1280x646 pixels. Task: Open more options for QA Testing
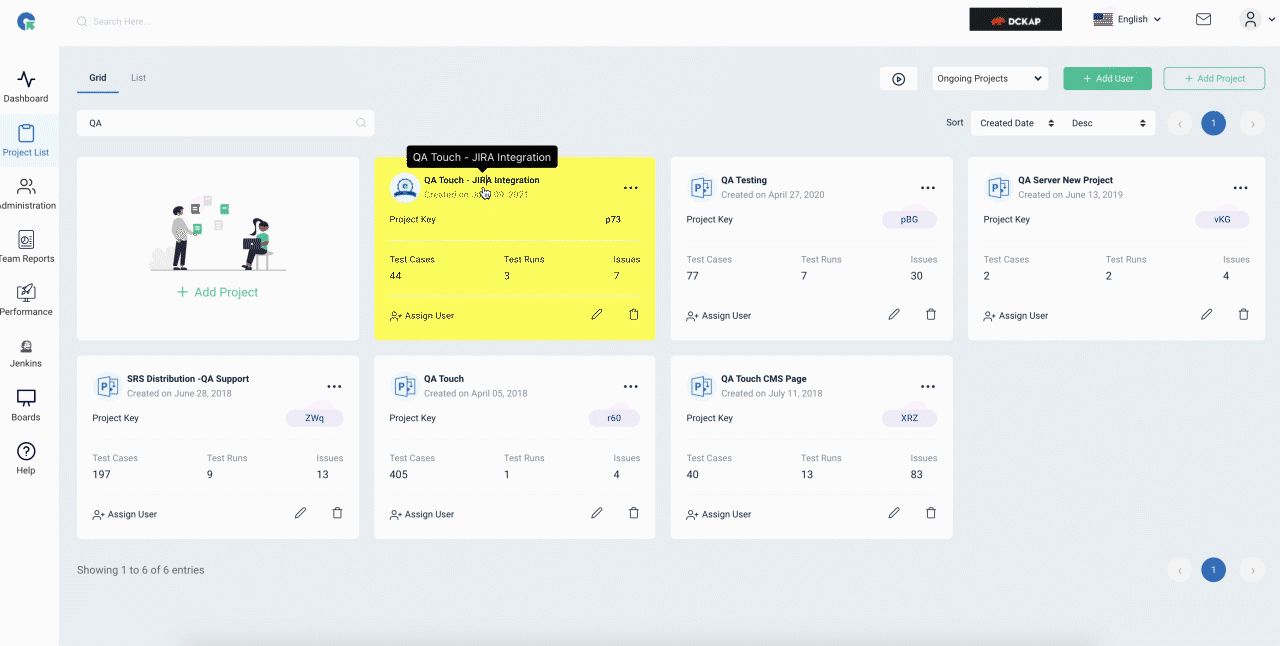[x=928, y=188]
